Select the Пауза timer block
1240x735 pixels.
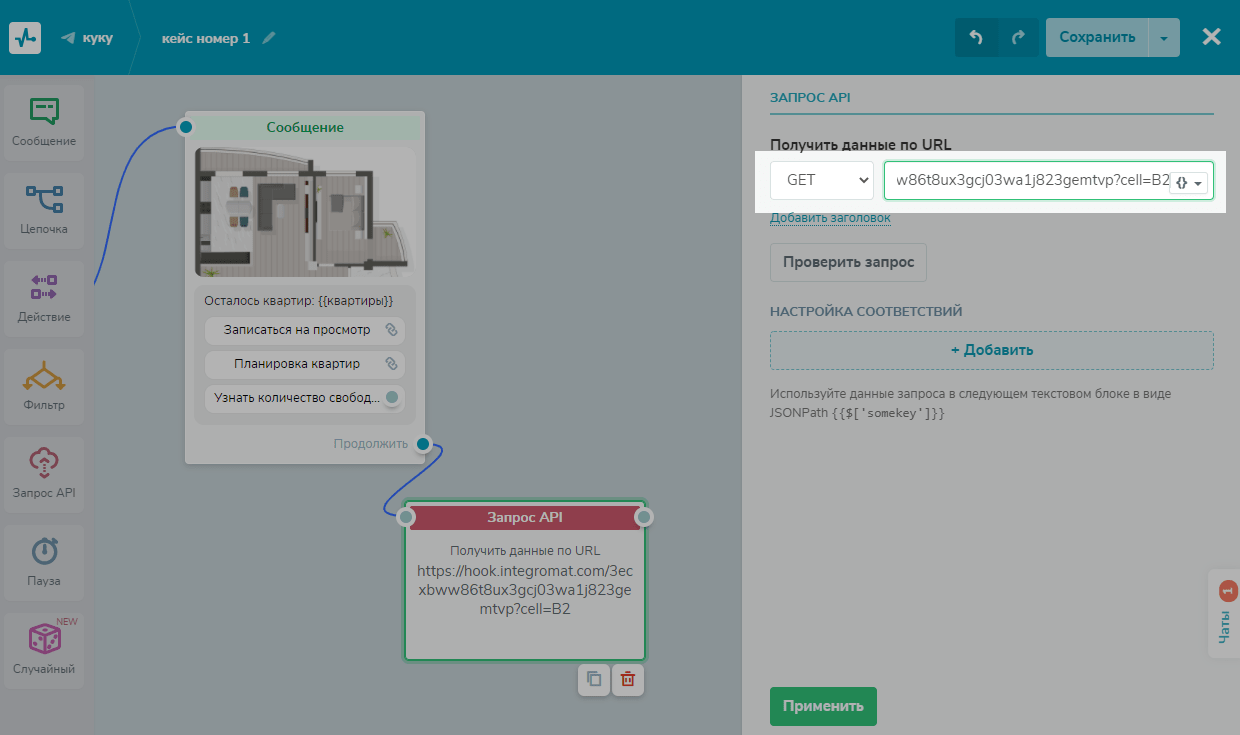pyautogui.click(x=43, y=562)
